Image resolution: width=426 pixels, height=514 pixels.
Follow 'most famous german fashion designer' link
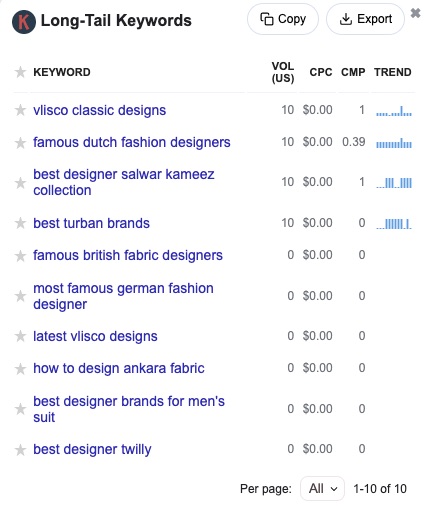pos(123,296)
